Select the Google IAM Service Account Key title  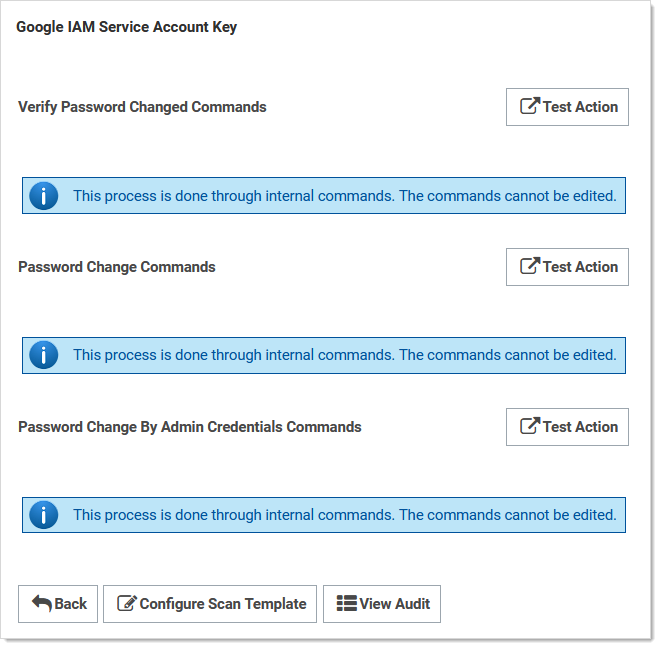pyautogui.click(x=127, y=27)
